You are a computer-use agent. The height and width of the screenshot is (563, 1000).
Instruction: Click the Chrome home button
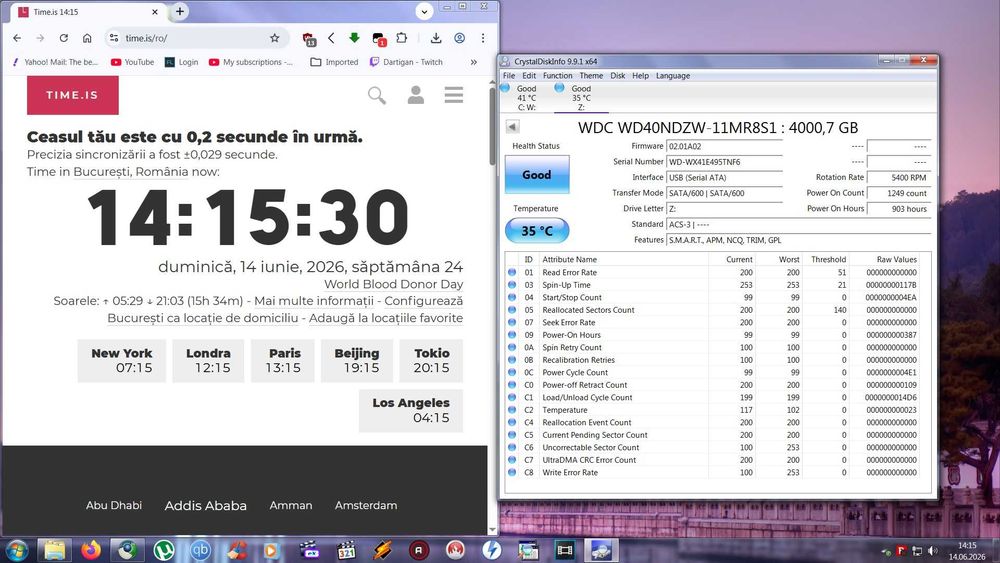point(87,38)
